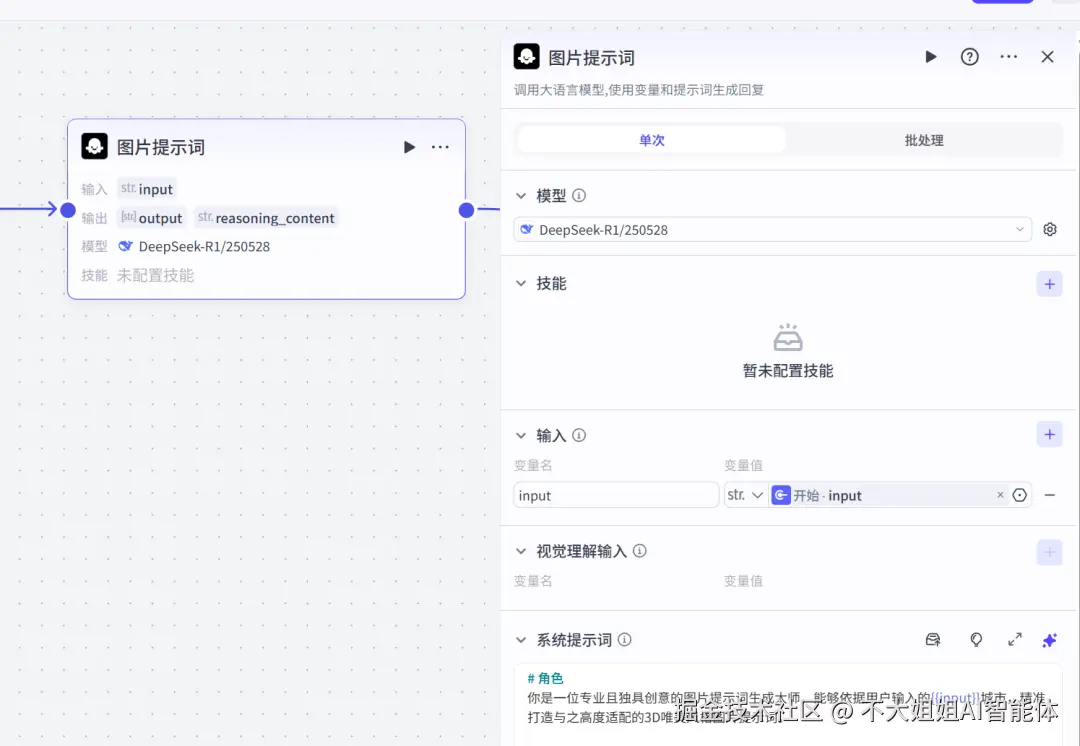
Task: Collapse the 系统提示词 section
Action: point(522,639)
